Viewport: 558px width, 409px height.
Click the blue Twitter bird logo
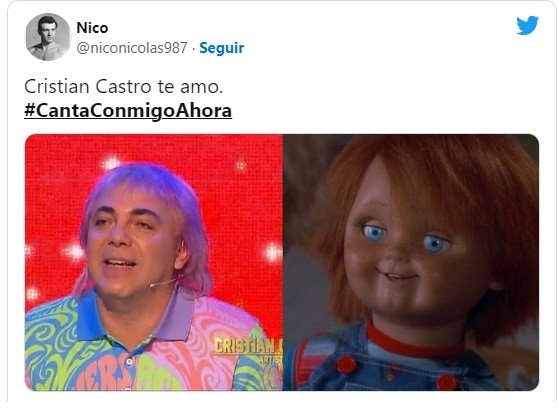pos(527,25)
